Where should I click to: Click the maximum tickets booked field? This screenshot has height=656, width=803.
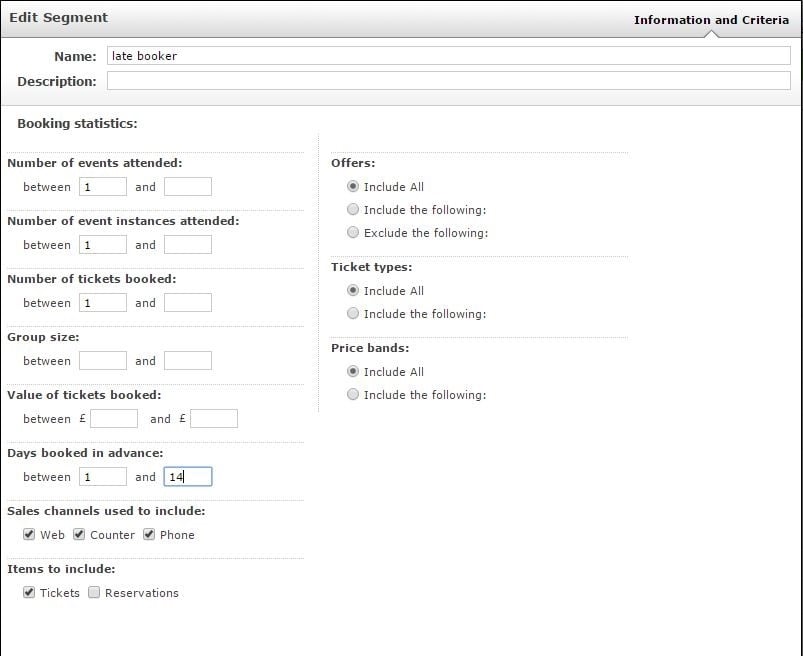188,303
